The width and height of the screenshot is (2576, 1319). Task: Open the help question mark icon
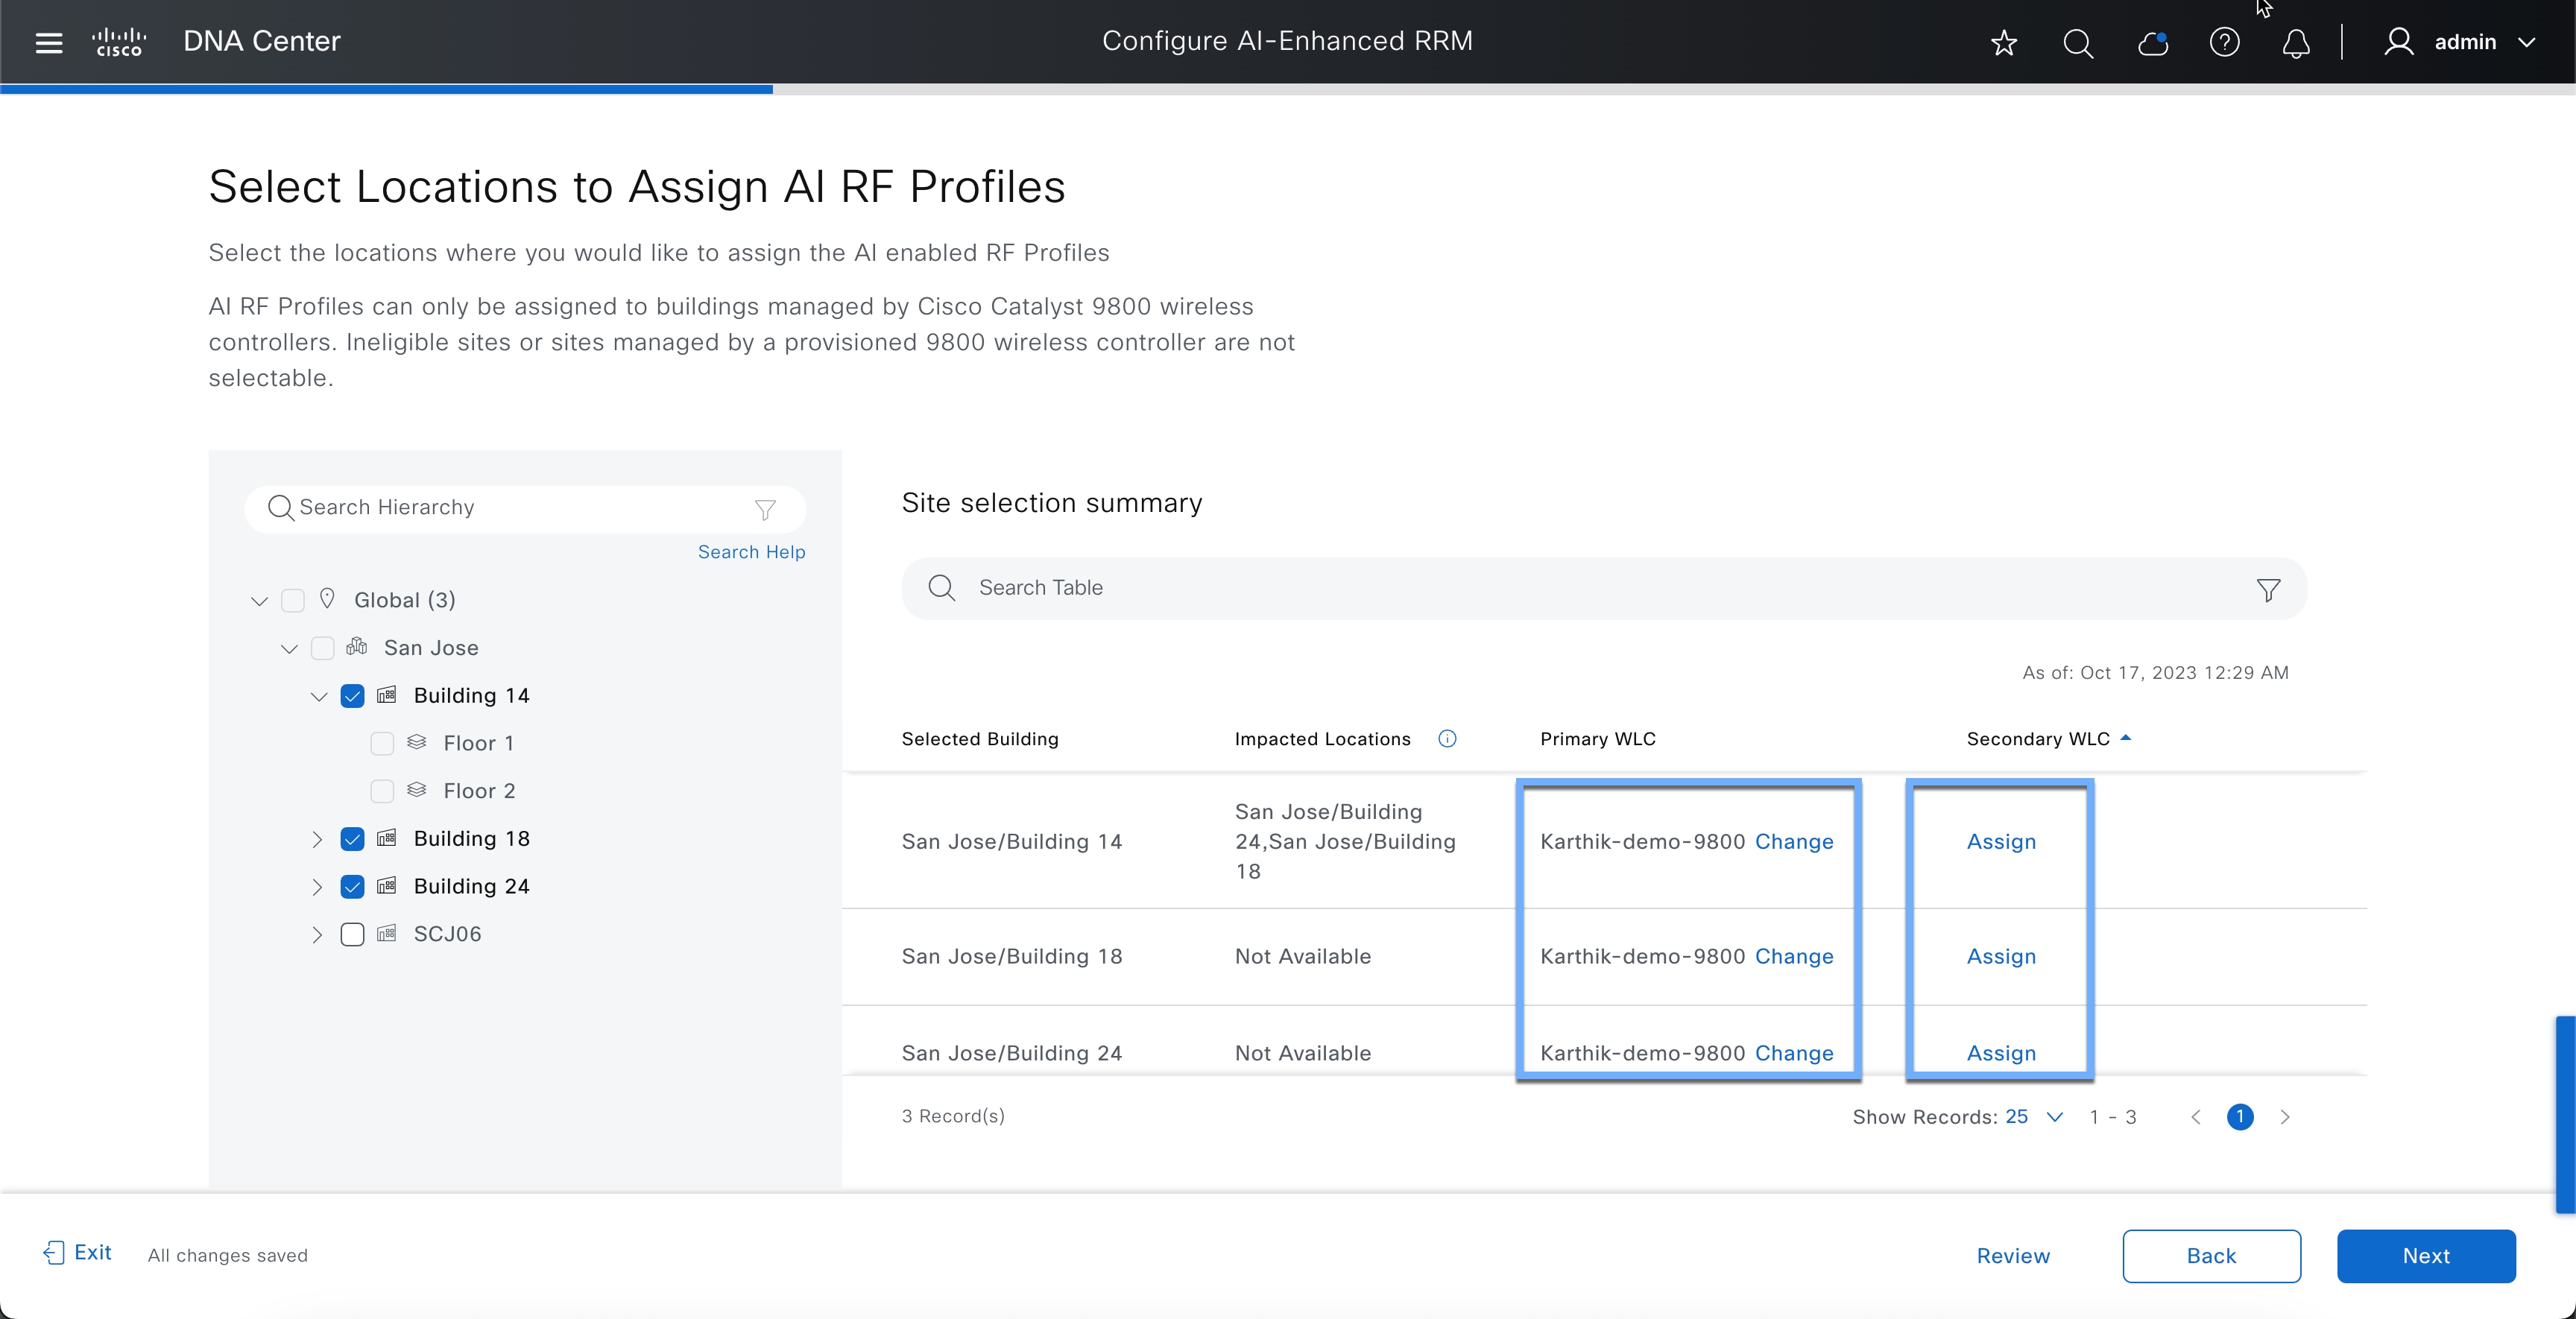click(2224, 42)
